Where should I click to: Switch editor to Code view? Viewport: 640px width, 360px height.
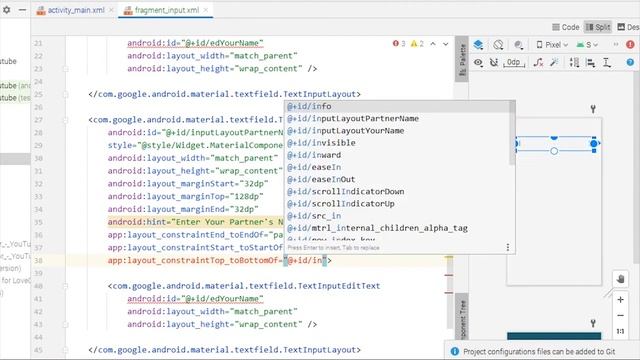click(566, 27)
